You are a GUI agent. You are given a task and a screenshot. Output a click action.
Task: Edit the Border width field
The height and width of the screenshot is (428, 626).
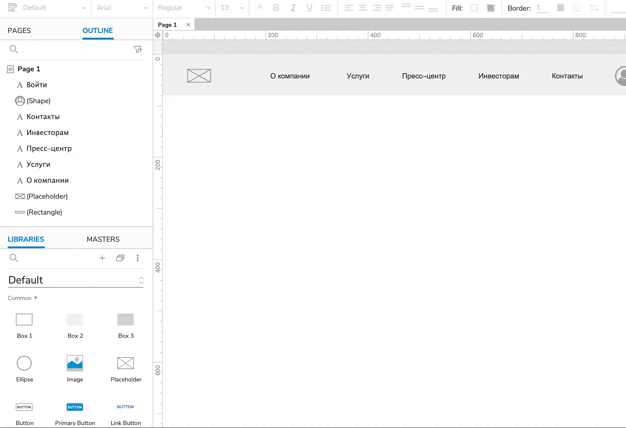pos(543,8)
